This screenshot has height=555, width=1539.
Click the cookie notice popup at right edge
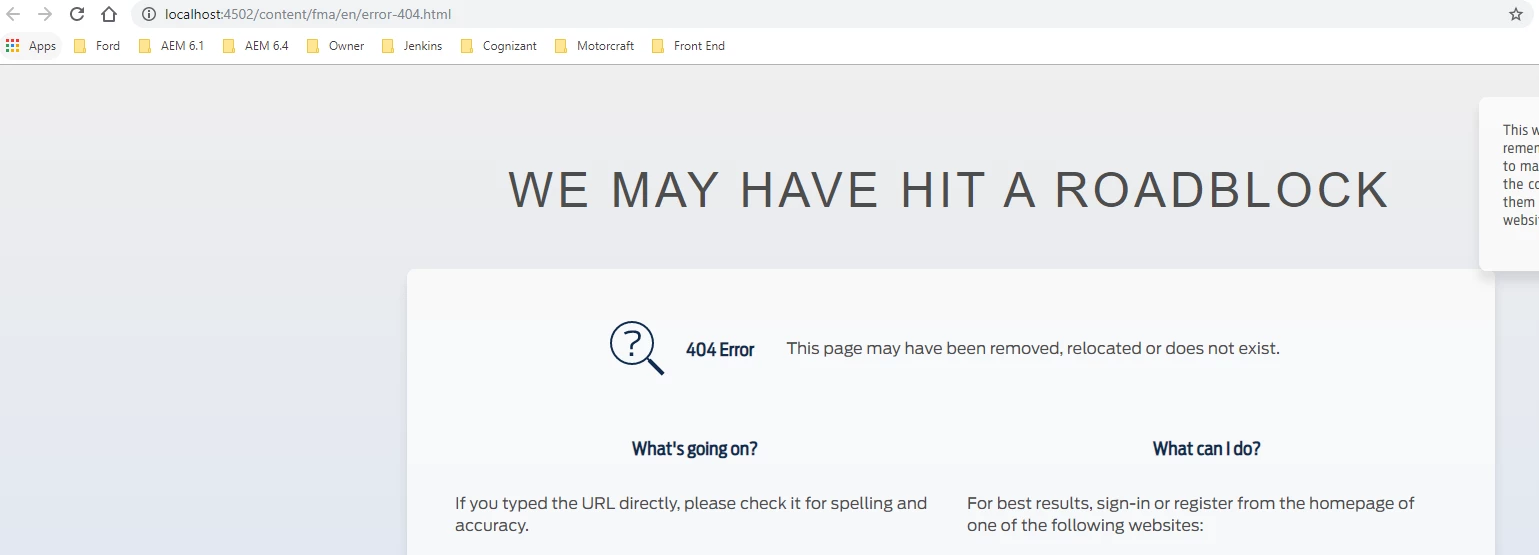1510,184
